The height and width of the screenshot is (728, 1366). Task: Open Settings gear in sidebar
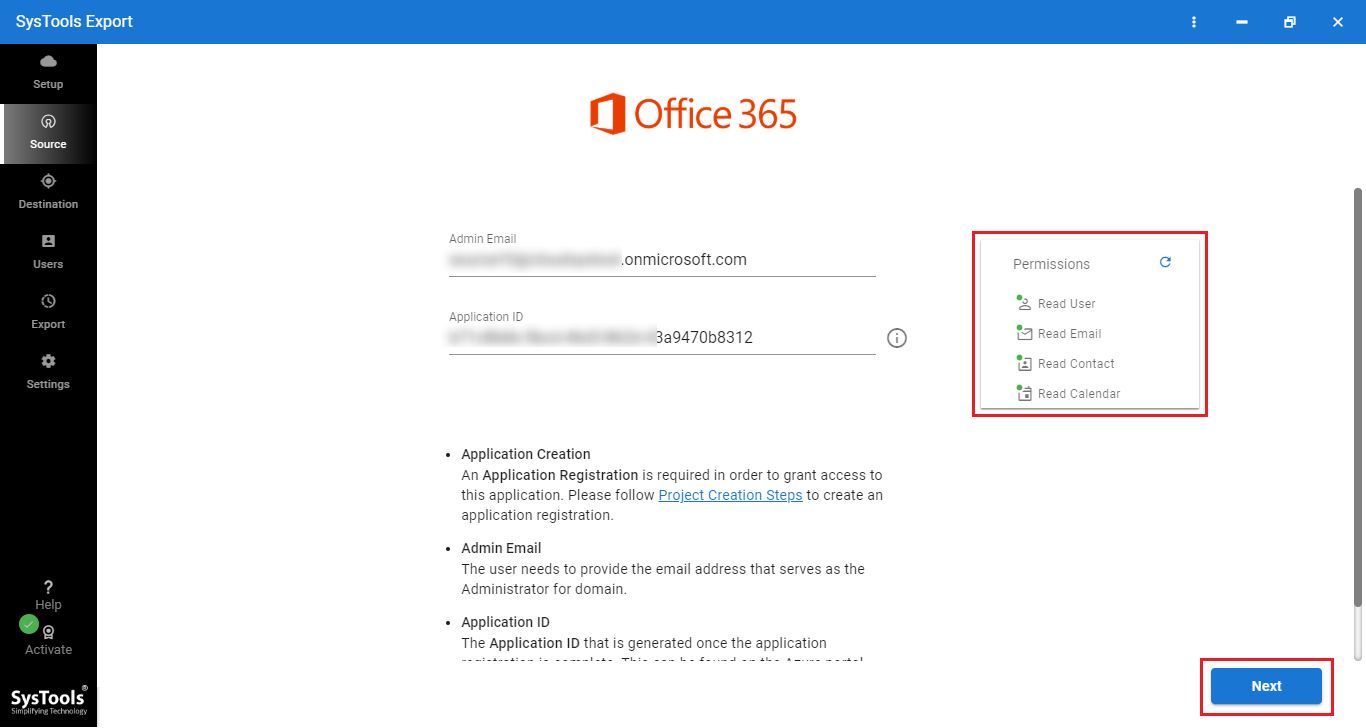tap(48, 362)
